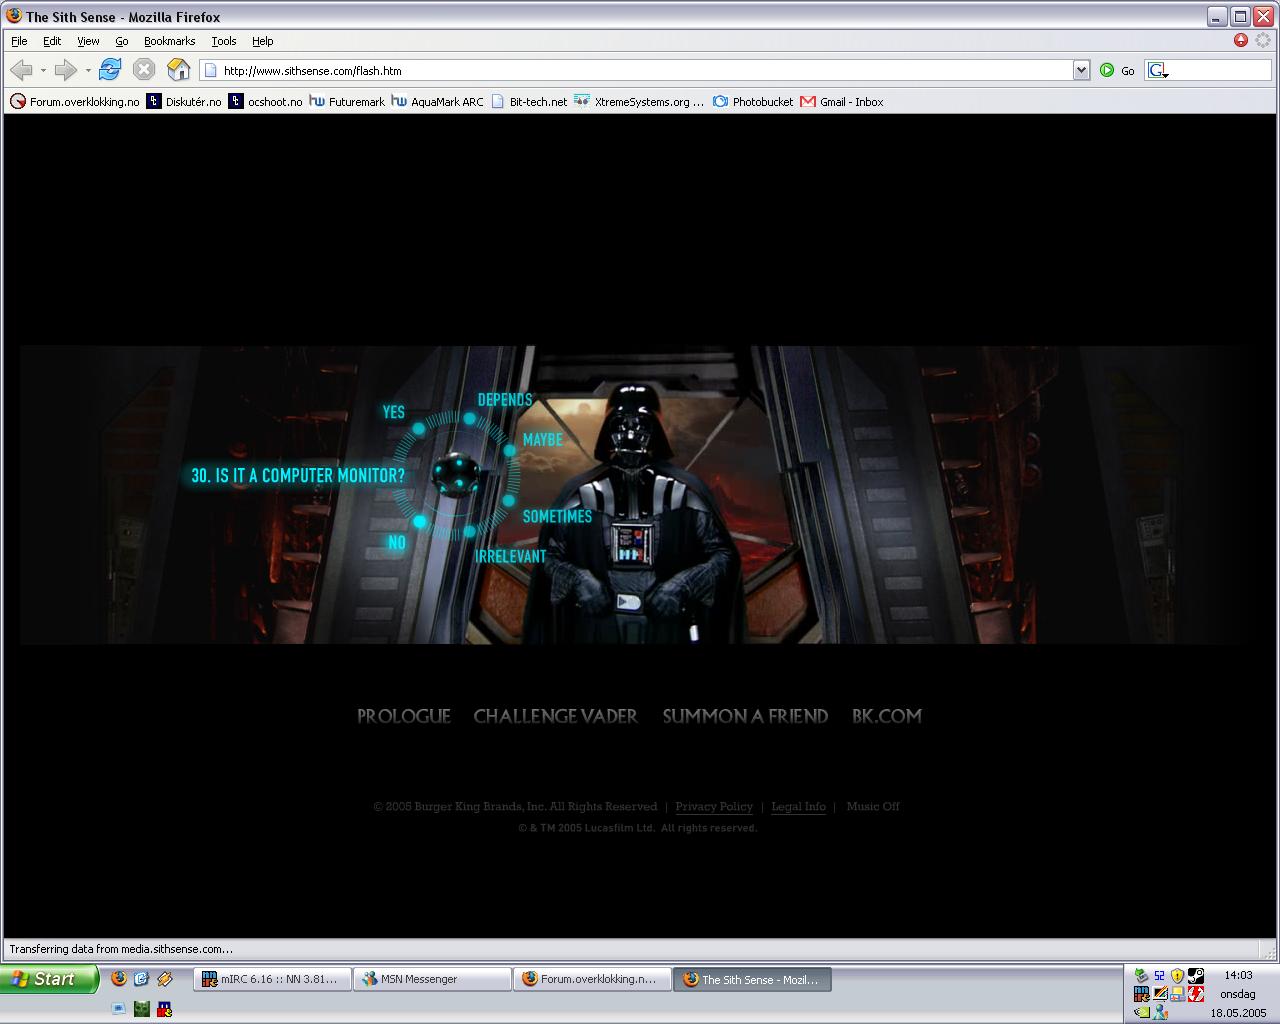This screenshot has width=1280, height=1024.
Task: Open the PROLOGUE section
Action: tap(404, 716)
